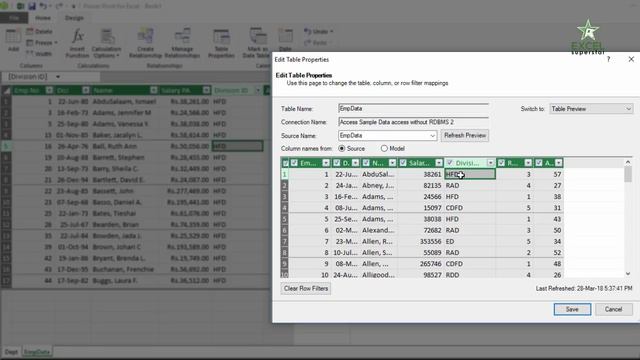
Task: Click the RDD cell in preview row 10
Action: [470, 275]
